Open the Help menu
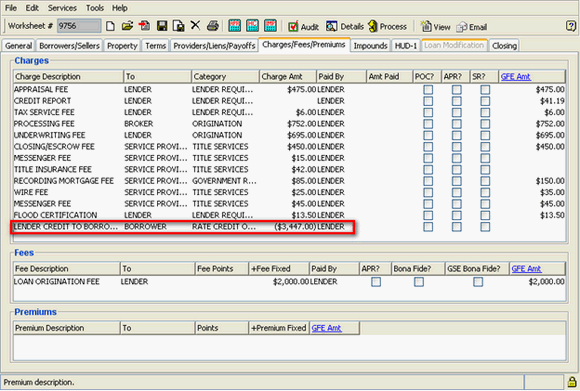 coord(120,8)
